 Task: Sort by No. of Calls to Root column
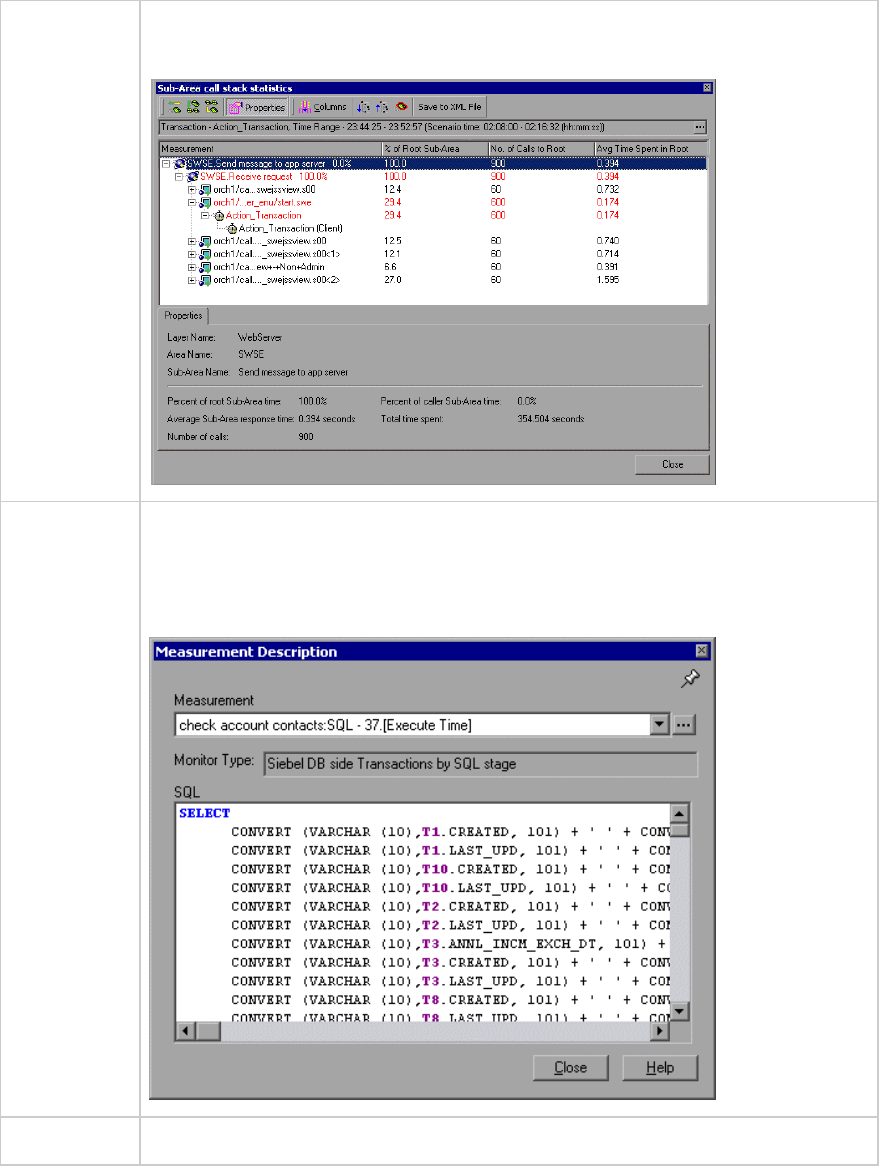541,149
